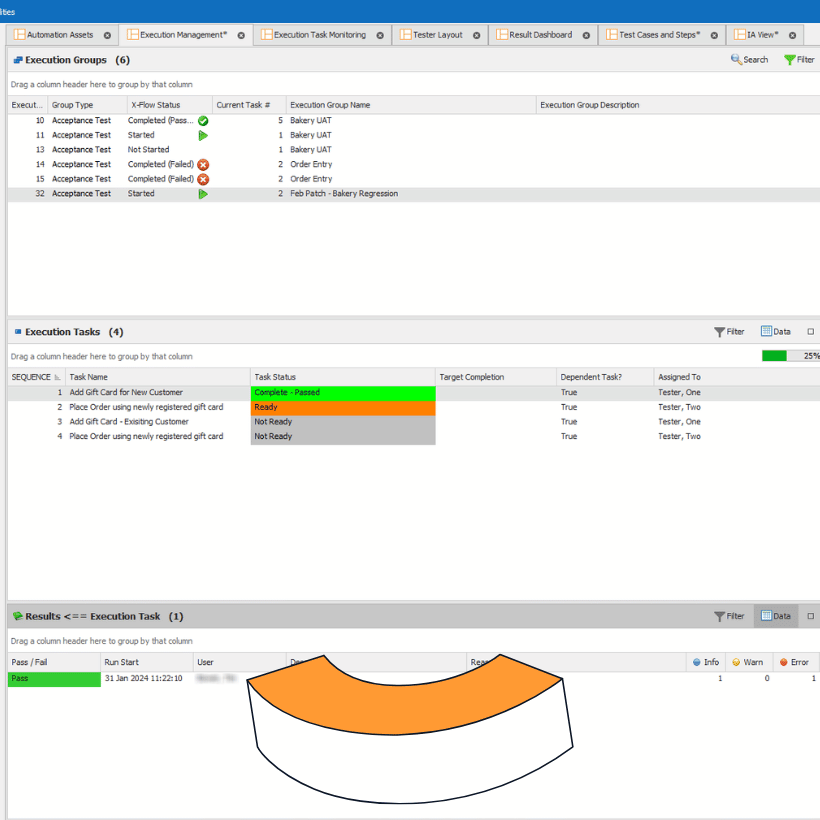Select Feb Patch - Bakery Regression group

tap(414, 194)
